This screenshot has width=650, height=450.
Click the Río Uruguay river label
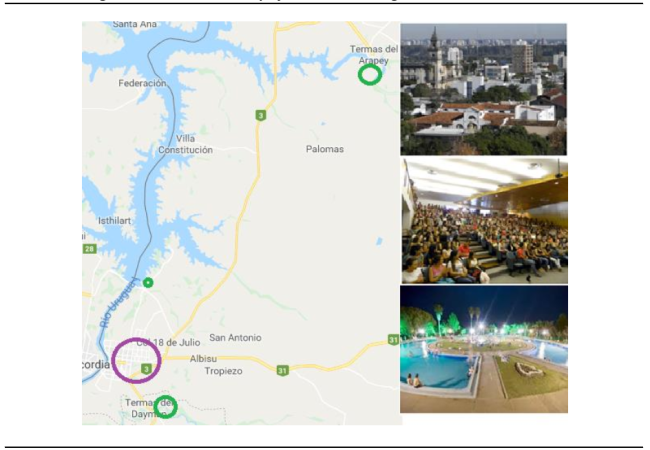118,302
